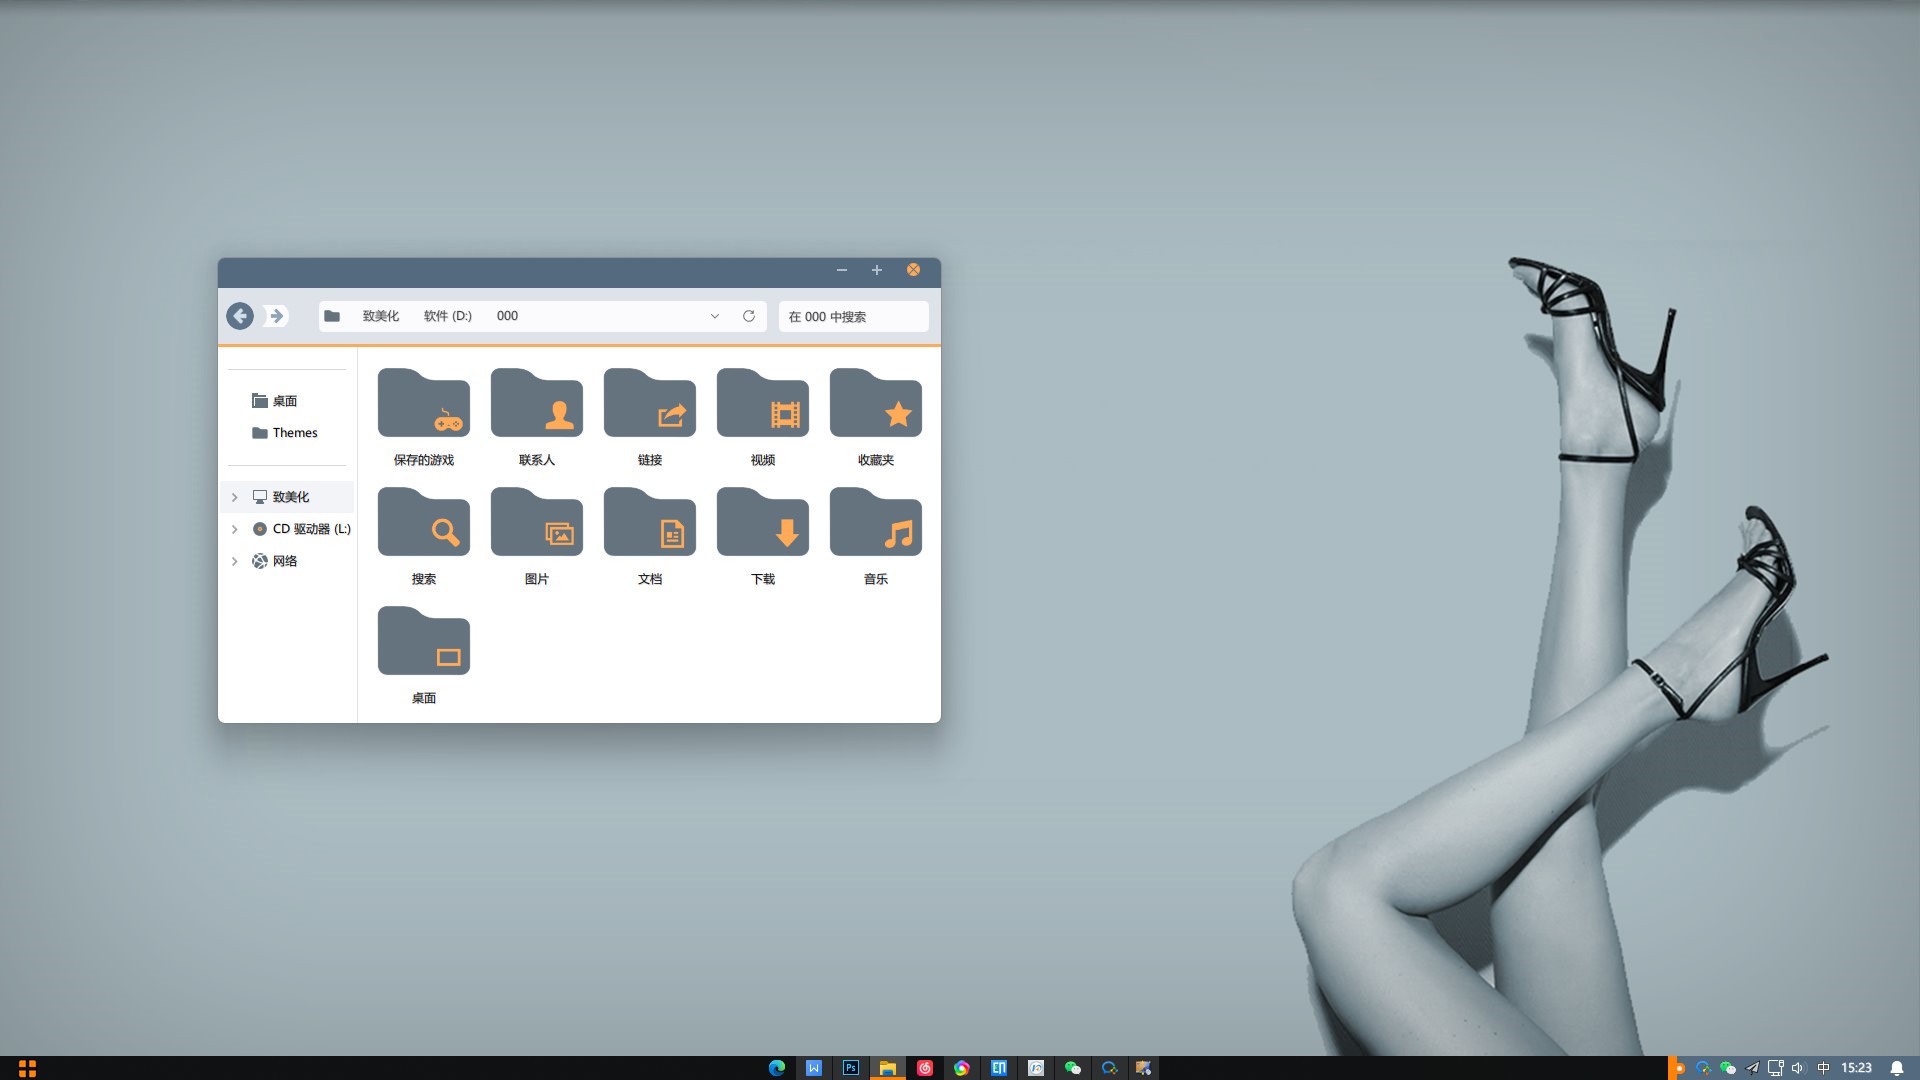
Task: Open Photoshop from the taskbar
Action: pos(850,1068)
